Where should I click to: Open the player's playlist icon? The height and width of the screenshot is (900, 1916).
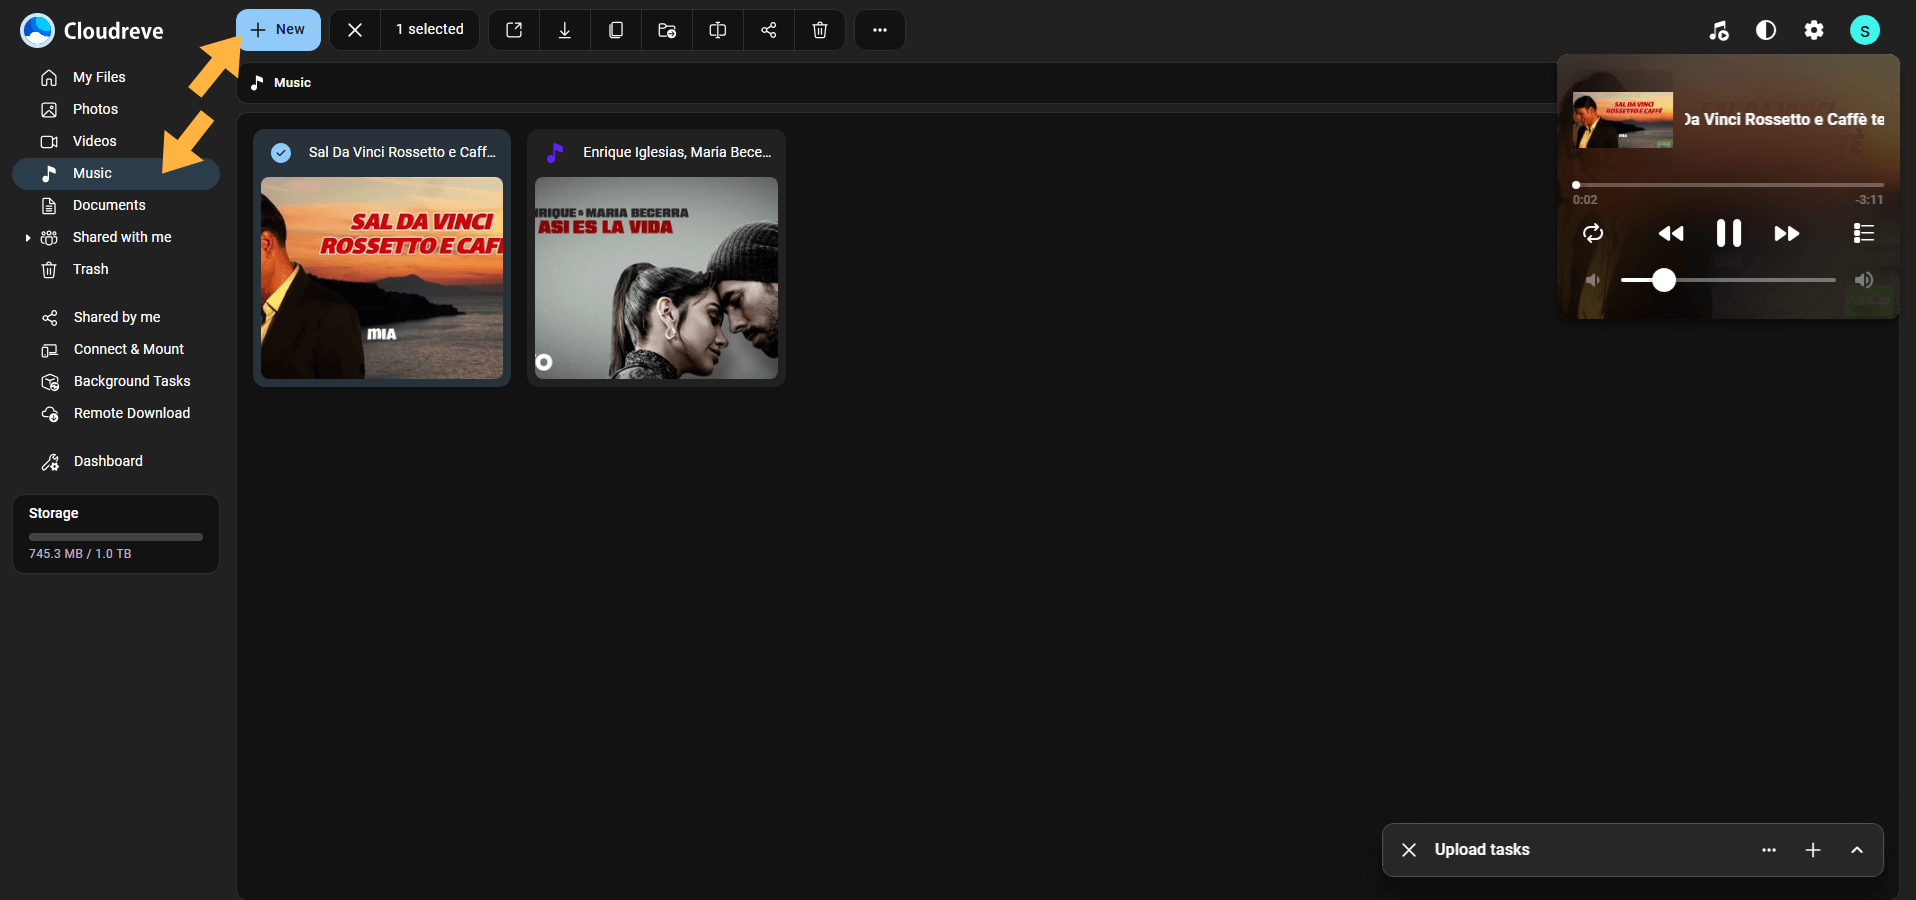pyautogui.click(x=1864, y=233)
